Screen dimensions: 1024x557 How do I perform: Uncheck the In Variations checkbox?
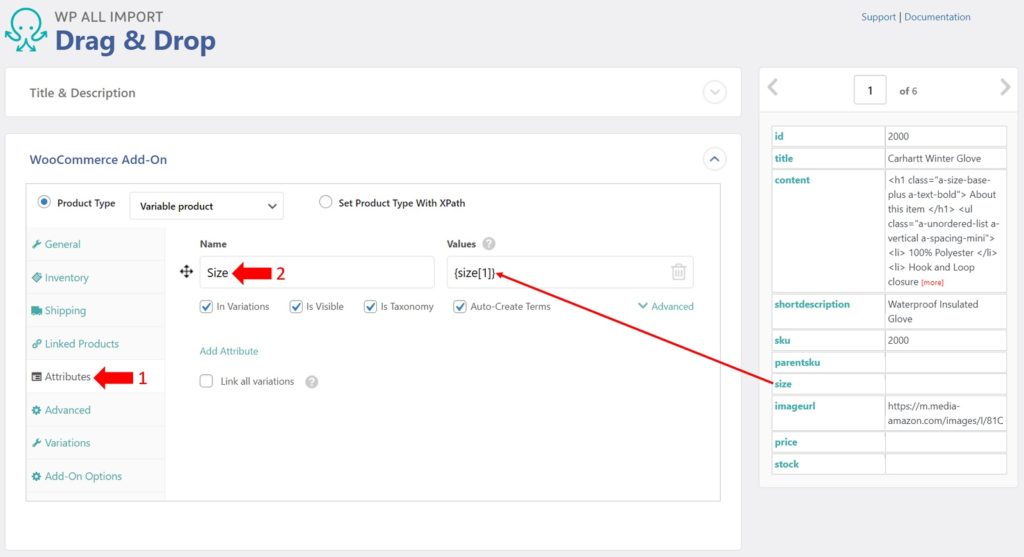[x=206, y=306]
